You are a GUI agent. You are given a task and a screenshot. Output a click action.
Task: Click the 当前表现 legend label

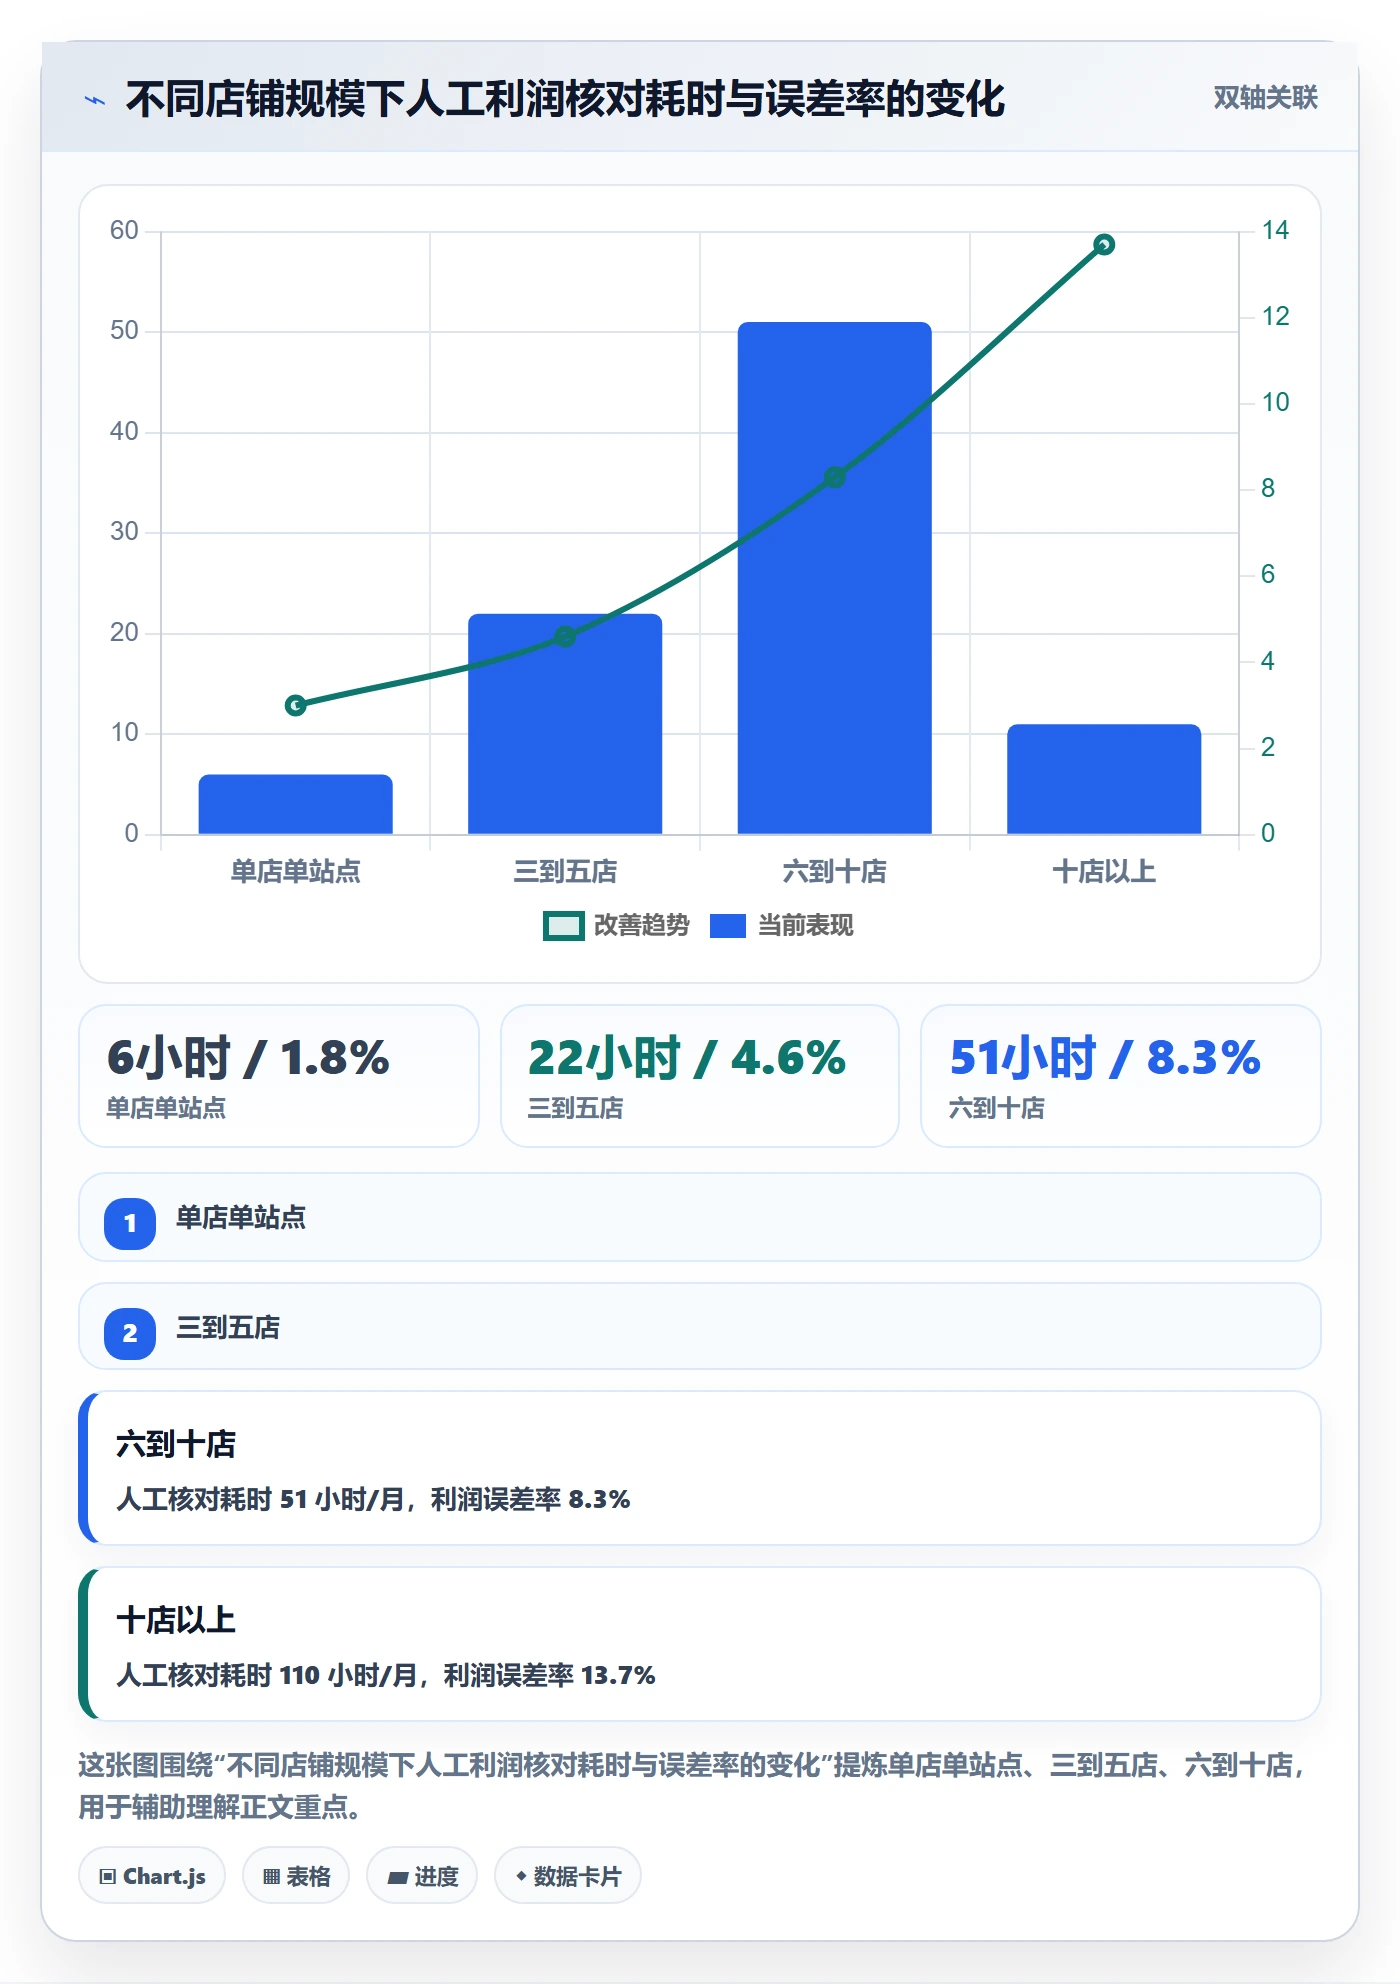click(x=805, y=926)
